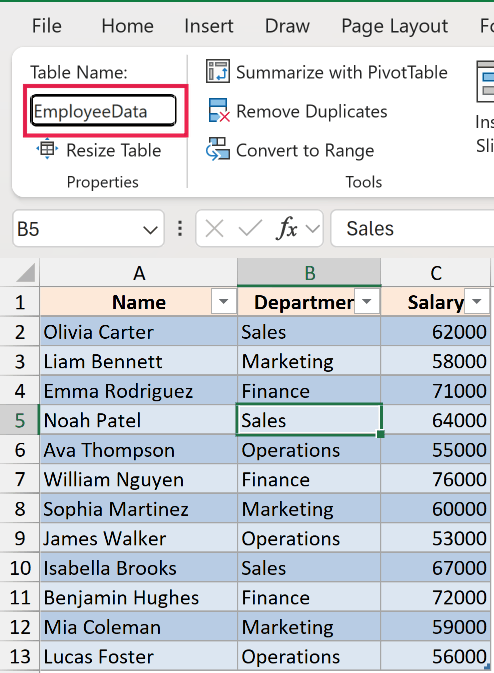
Task: Open the Draw tab
Action: coord(287,26)
